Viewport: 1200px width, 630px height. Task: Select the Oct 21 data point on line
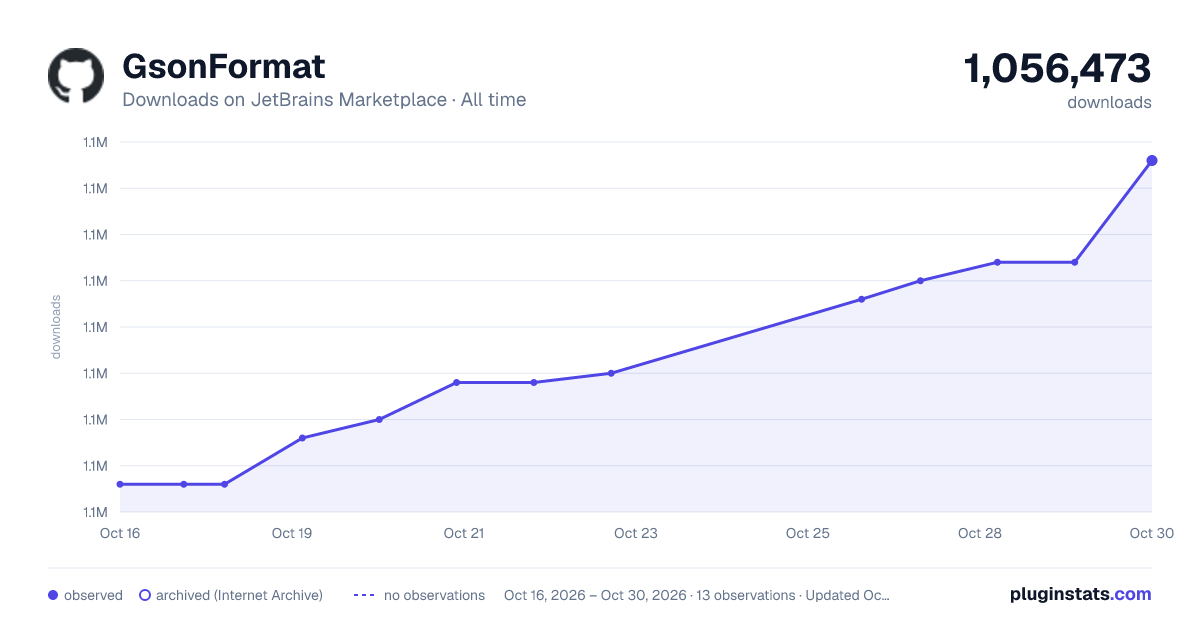[456, 382]
